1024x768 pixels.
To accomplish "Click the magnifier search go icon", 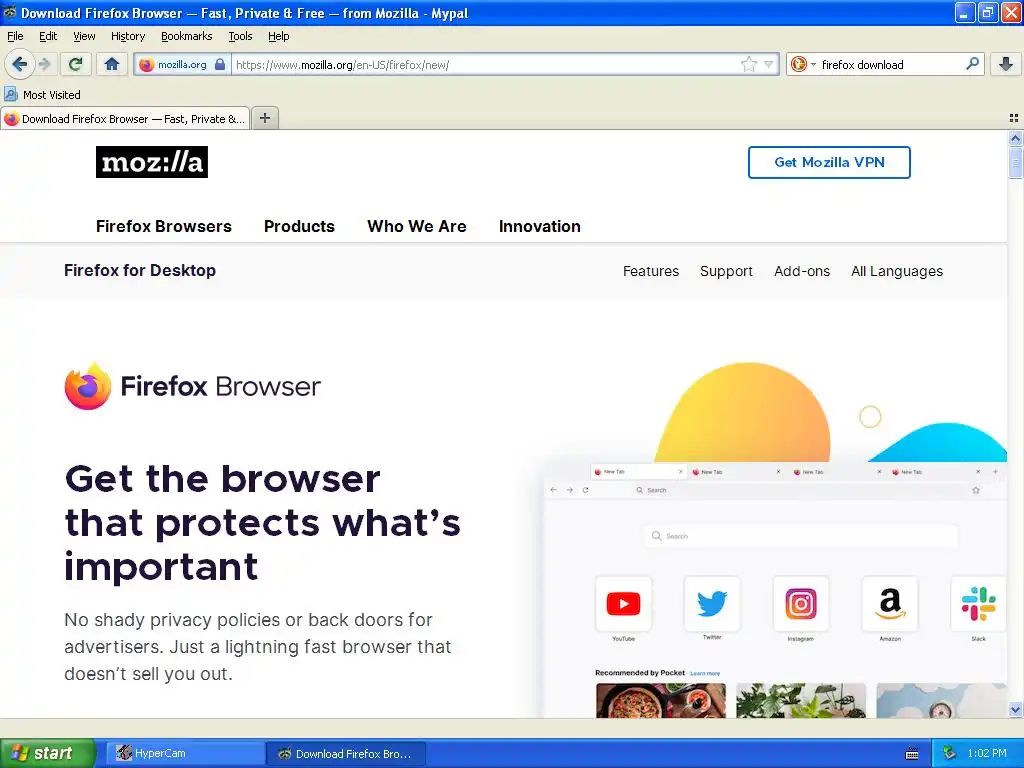I will pyautogui.click(x=972, y=64).
